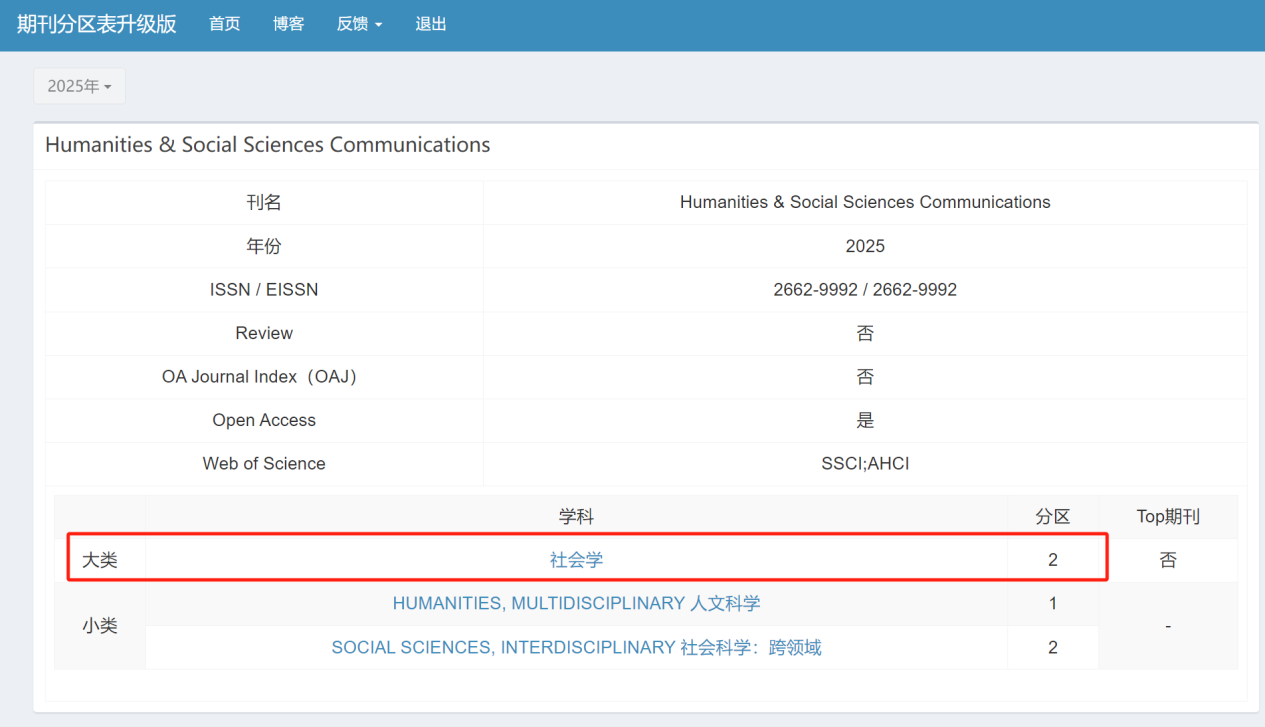
Task: Click the 学科 column header
Action: point(576,517)
